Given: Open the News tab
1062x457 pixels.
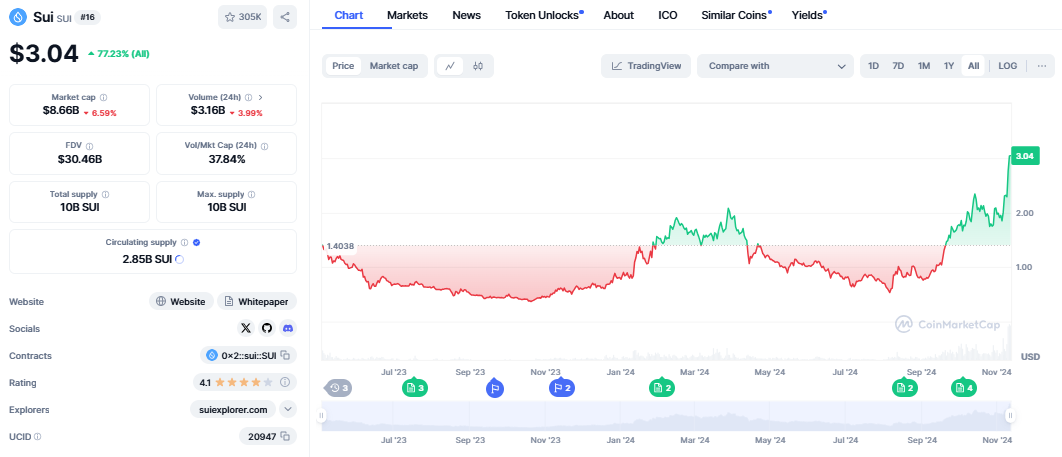Looking at the screenshot, I should click(467, 15).
